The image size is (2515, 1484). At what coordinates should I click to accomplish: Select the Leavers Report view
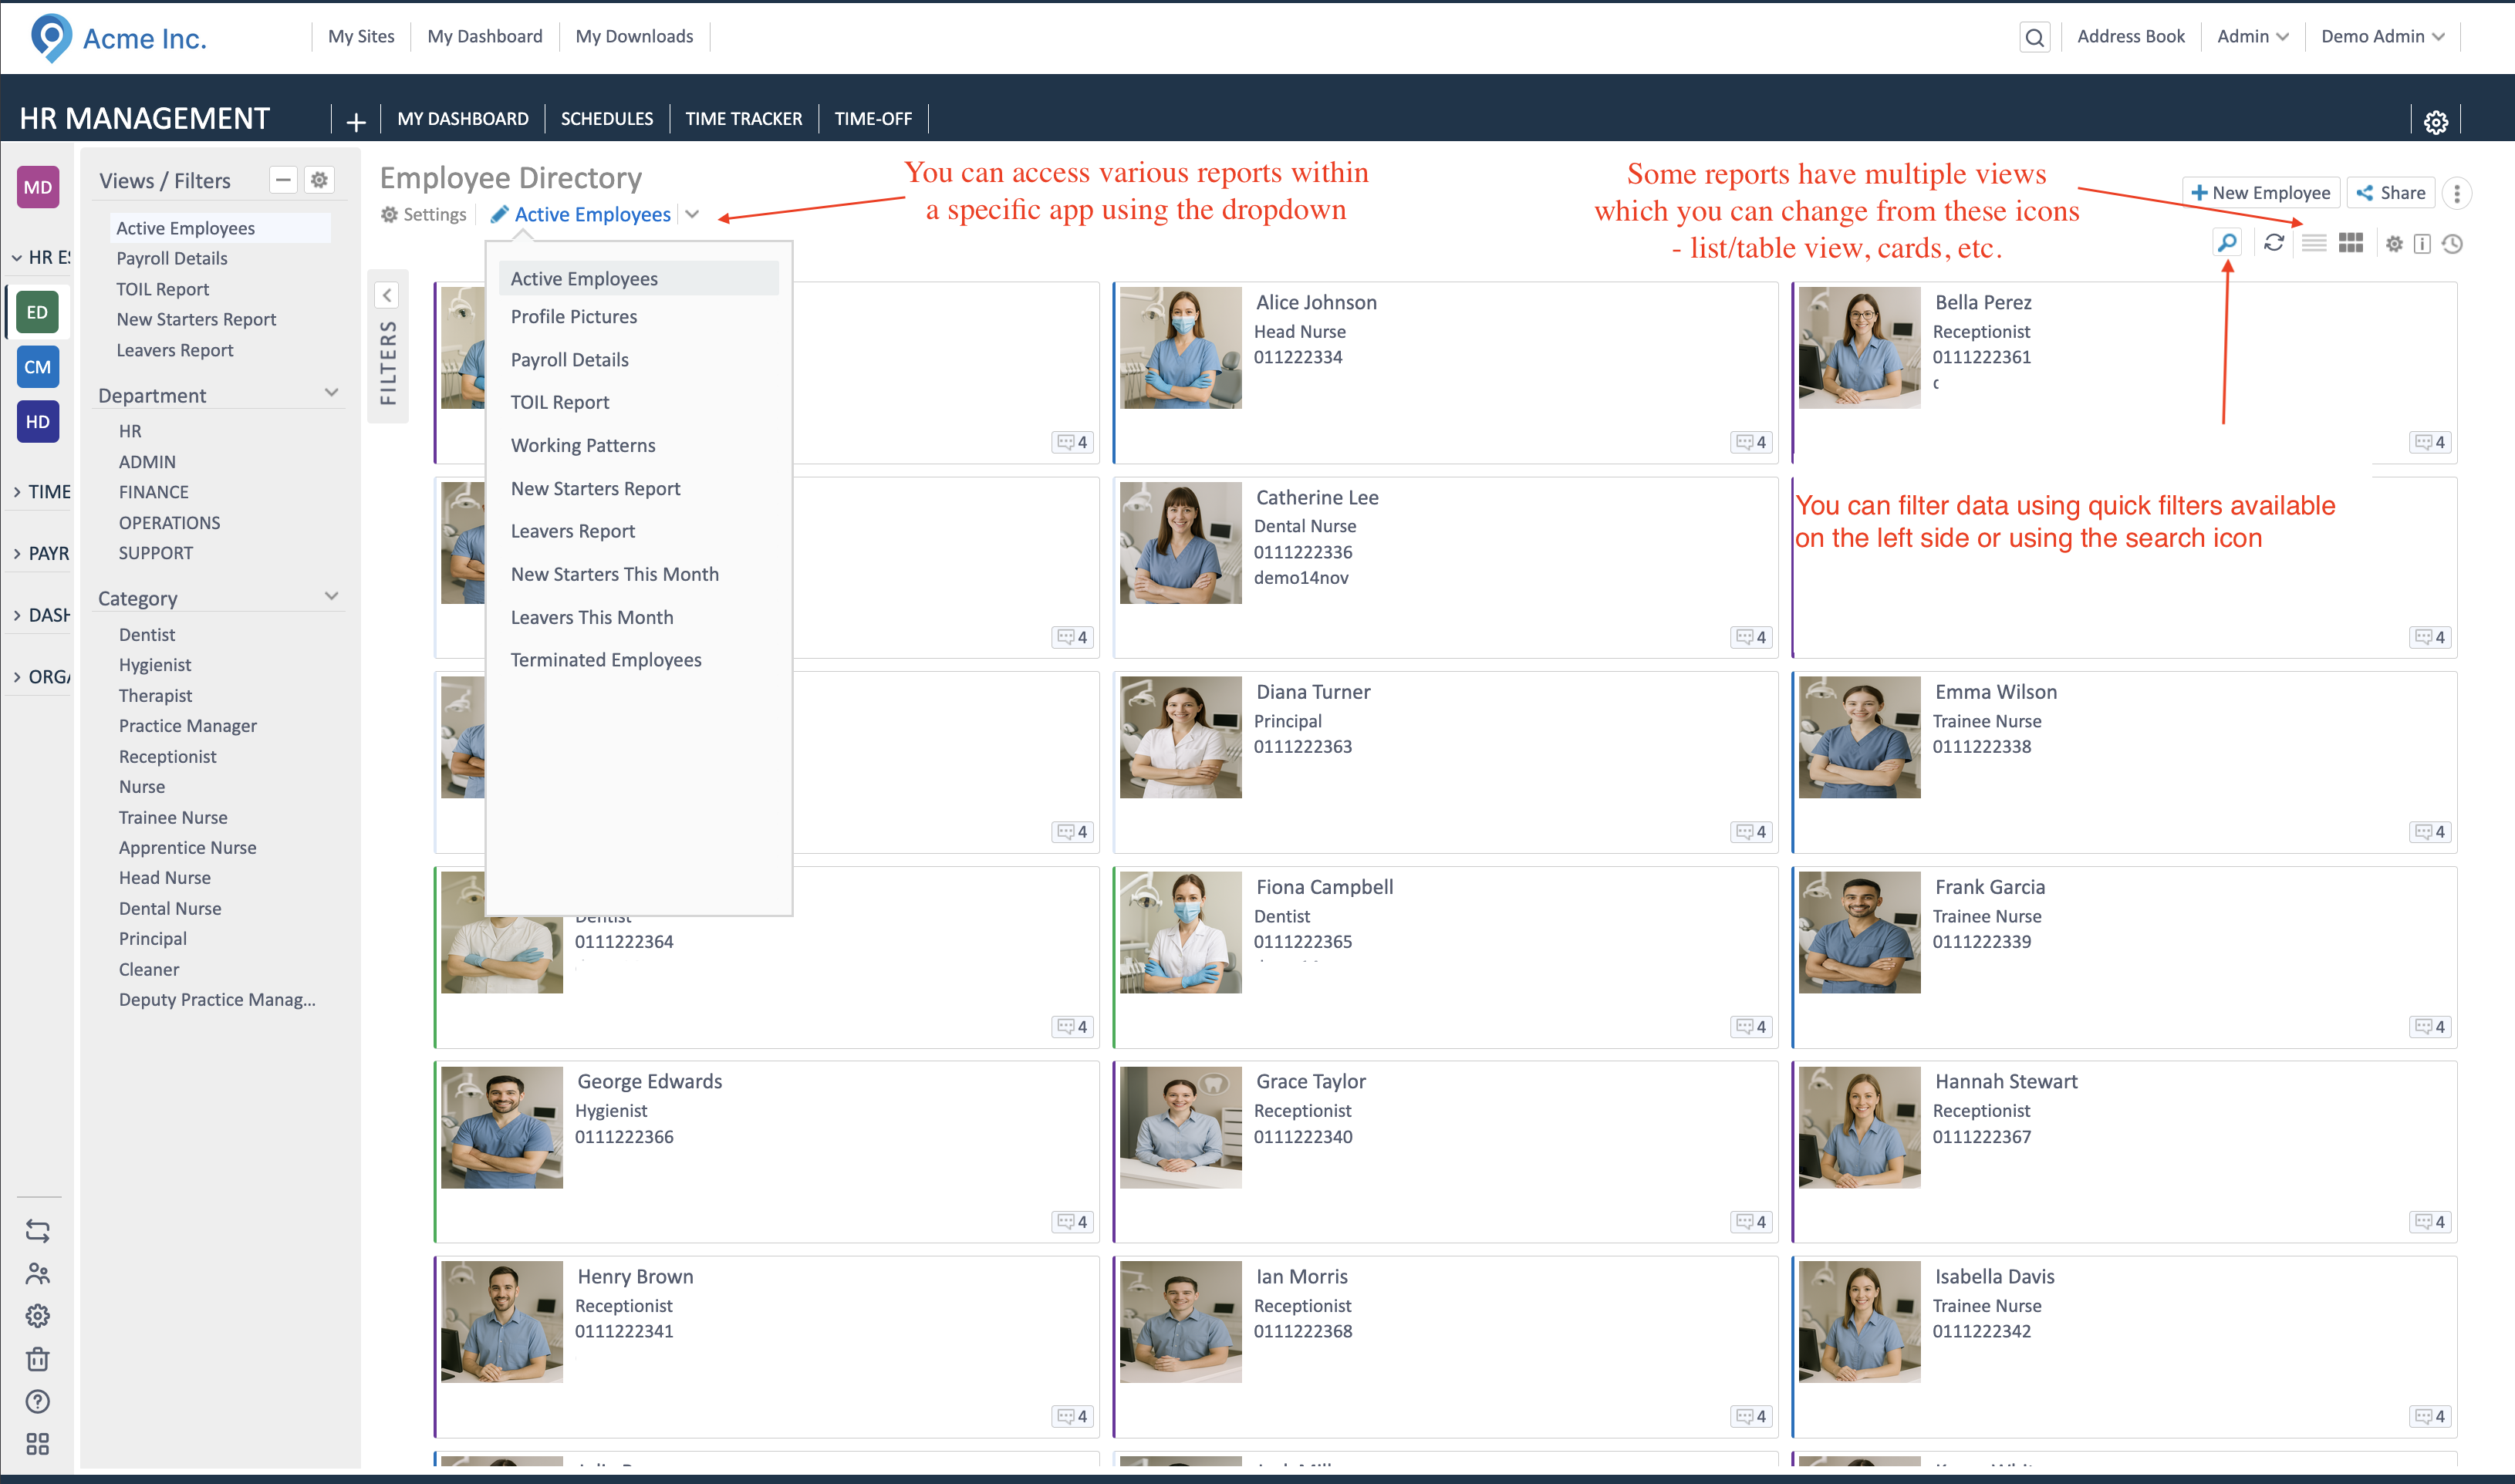(573, 531)
